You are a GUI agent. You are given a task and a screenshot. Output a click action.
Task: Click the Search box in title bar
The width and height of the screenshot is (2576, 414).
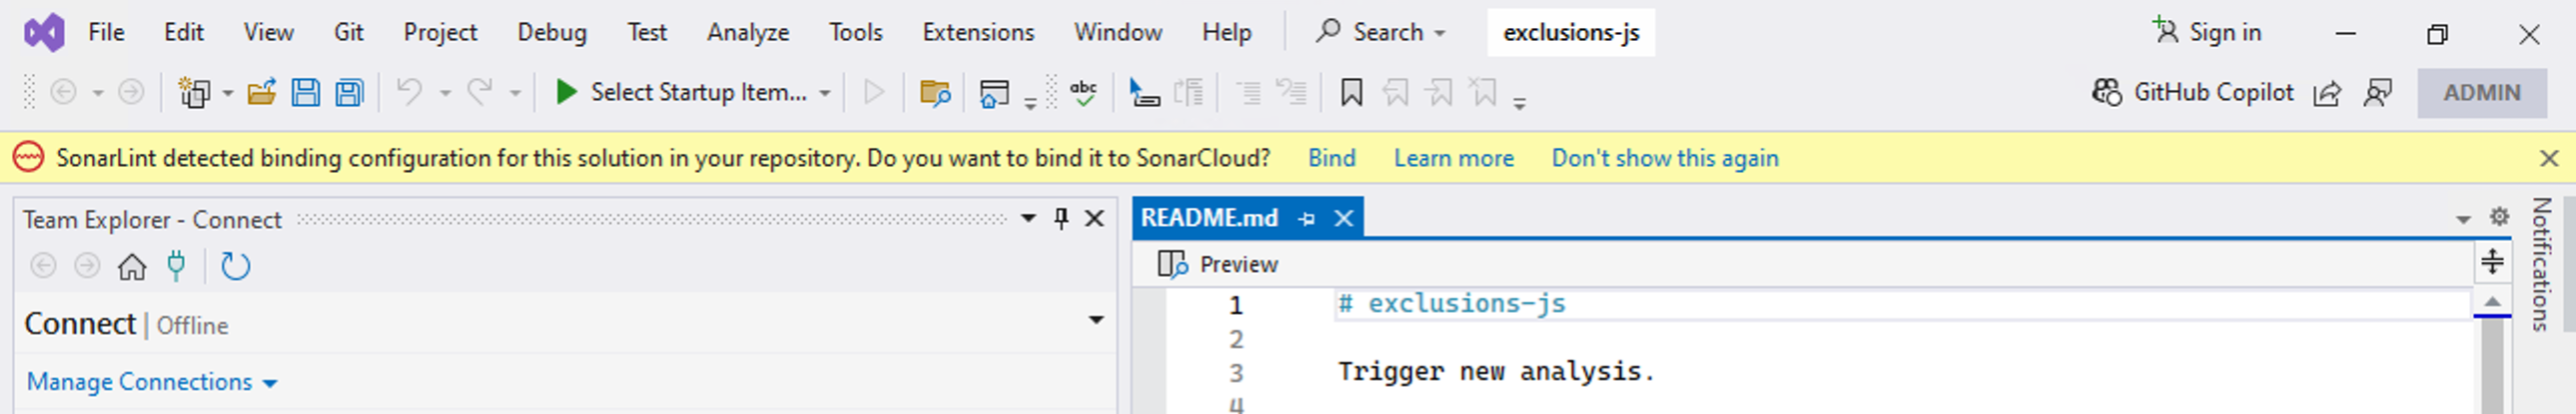pos(1380,32)
